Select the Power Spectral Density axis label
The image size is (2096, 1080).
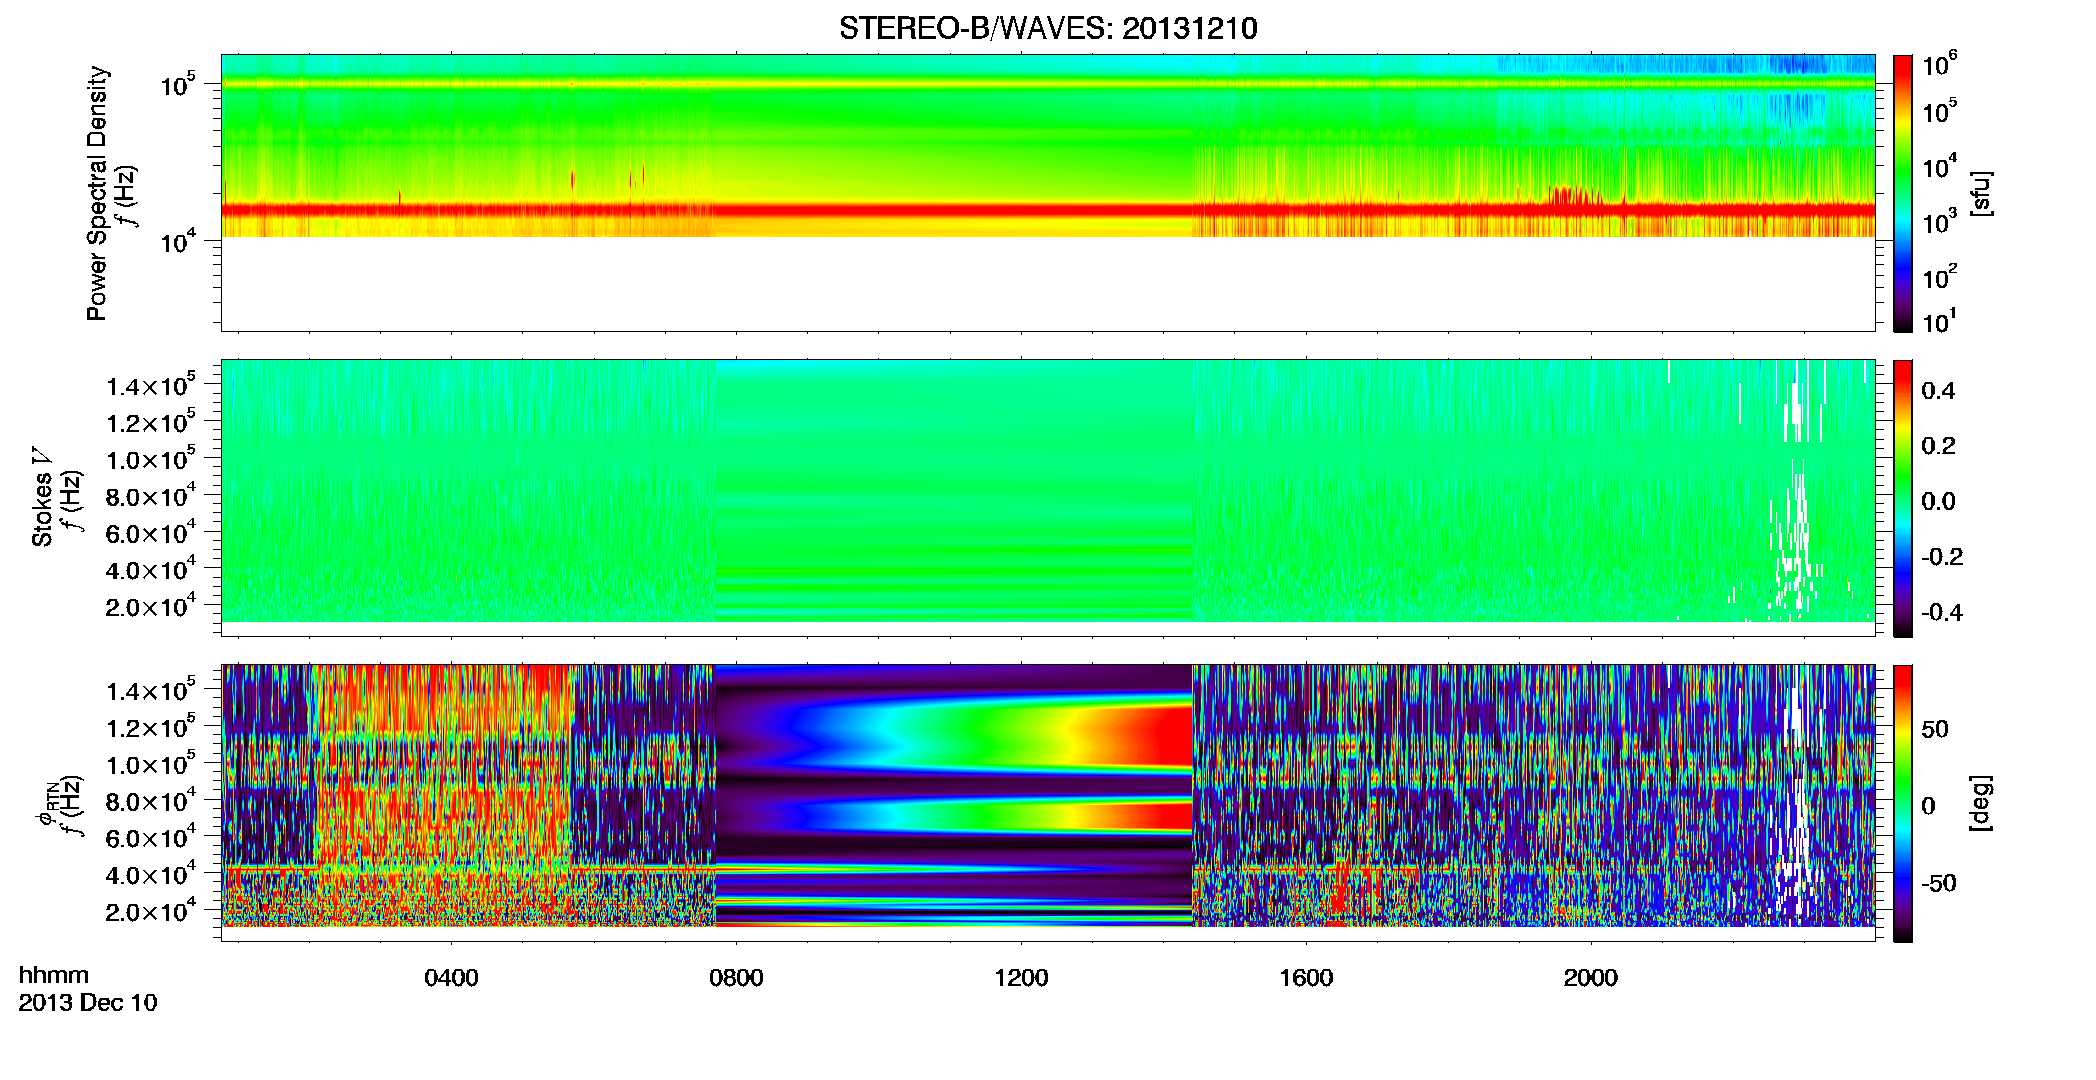[97, 193]
